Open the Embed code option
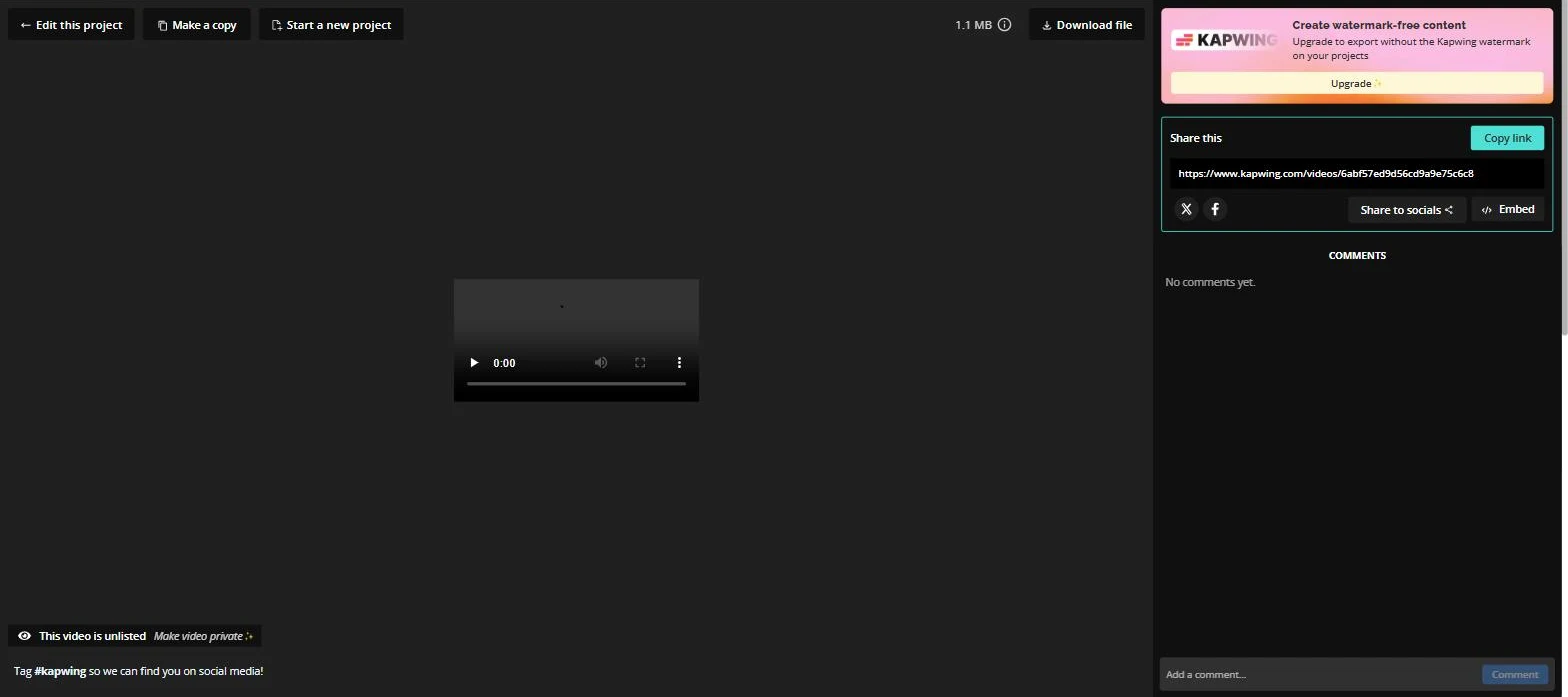The height and width of the screenshot is (697, 1568). (1508, 210)
